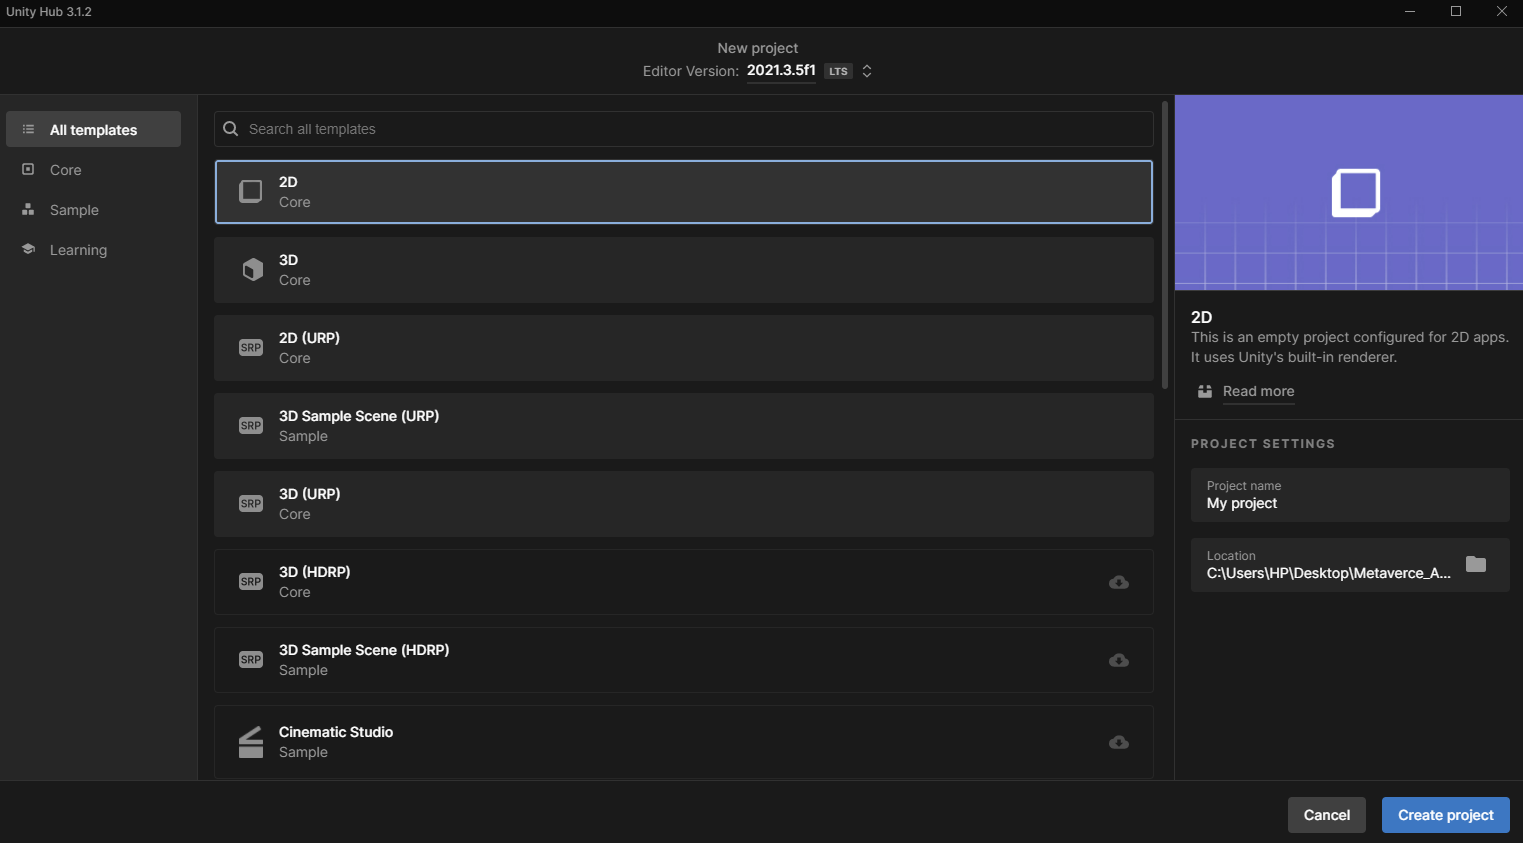Click the All templates list icon
Screen dimensions: 1523x843
click(x=28, y=129)
